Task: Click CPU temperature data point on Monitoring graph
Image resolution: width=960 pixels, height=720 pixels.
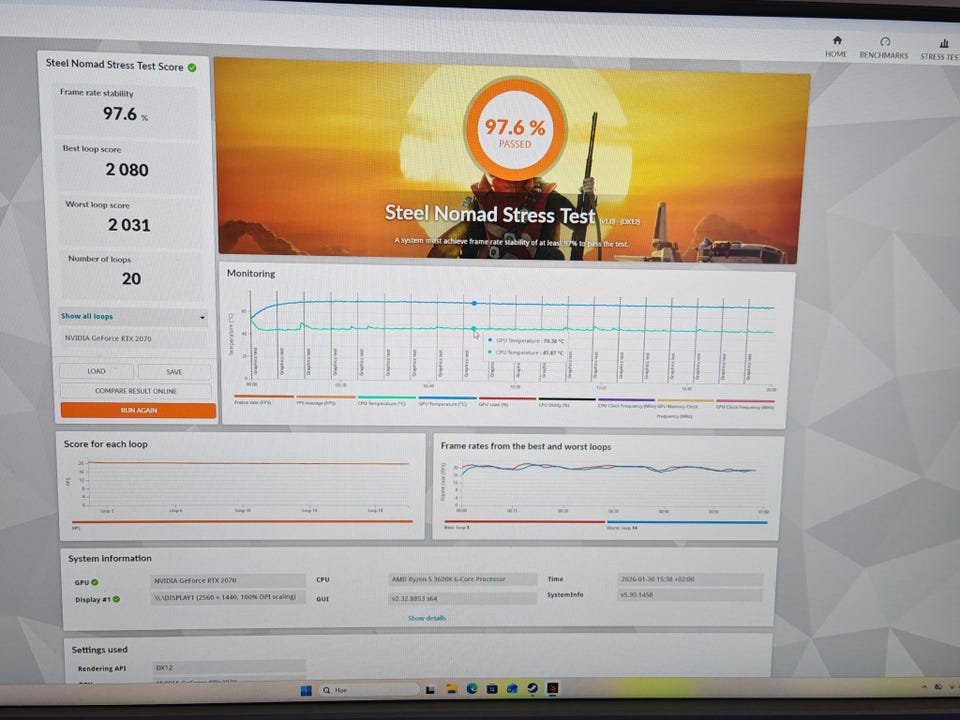Action: [x=474, y=329]
